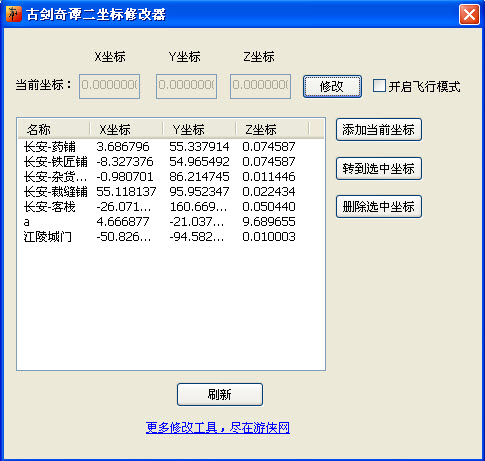Select the 长安-杂货… row
The height and width of the screenshot is (461, 485).
pos(171,177)
